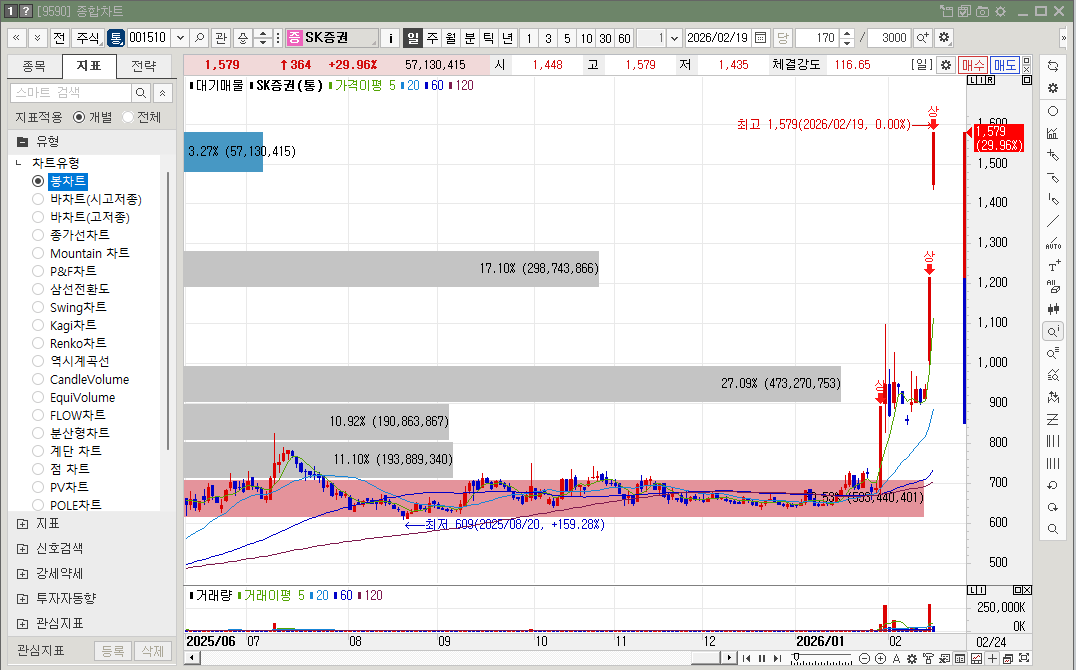Click the undo arrow in right toolbar
The image size is (1076, 670).
(1053, 485)
